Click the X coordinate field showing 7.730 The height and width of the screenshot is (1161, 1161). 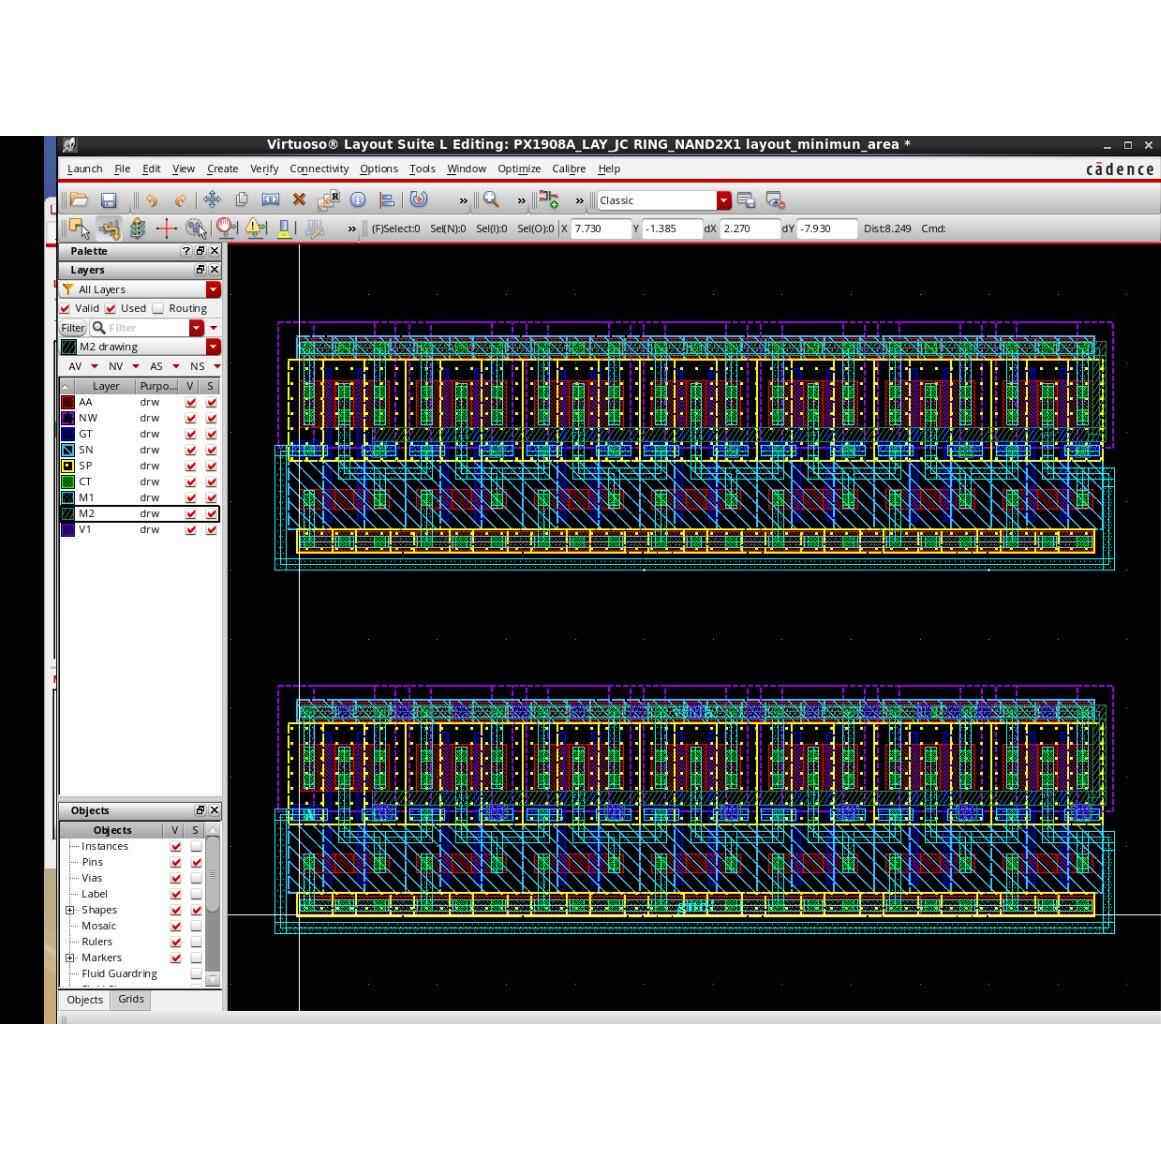(x=600, y=229)
